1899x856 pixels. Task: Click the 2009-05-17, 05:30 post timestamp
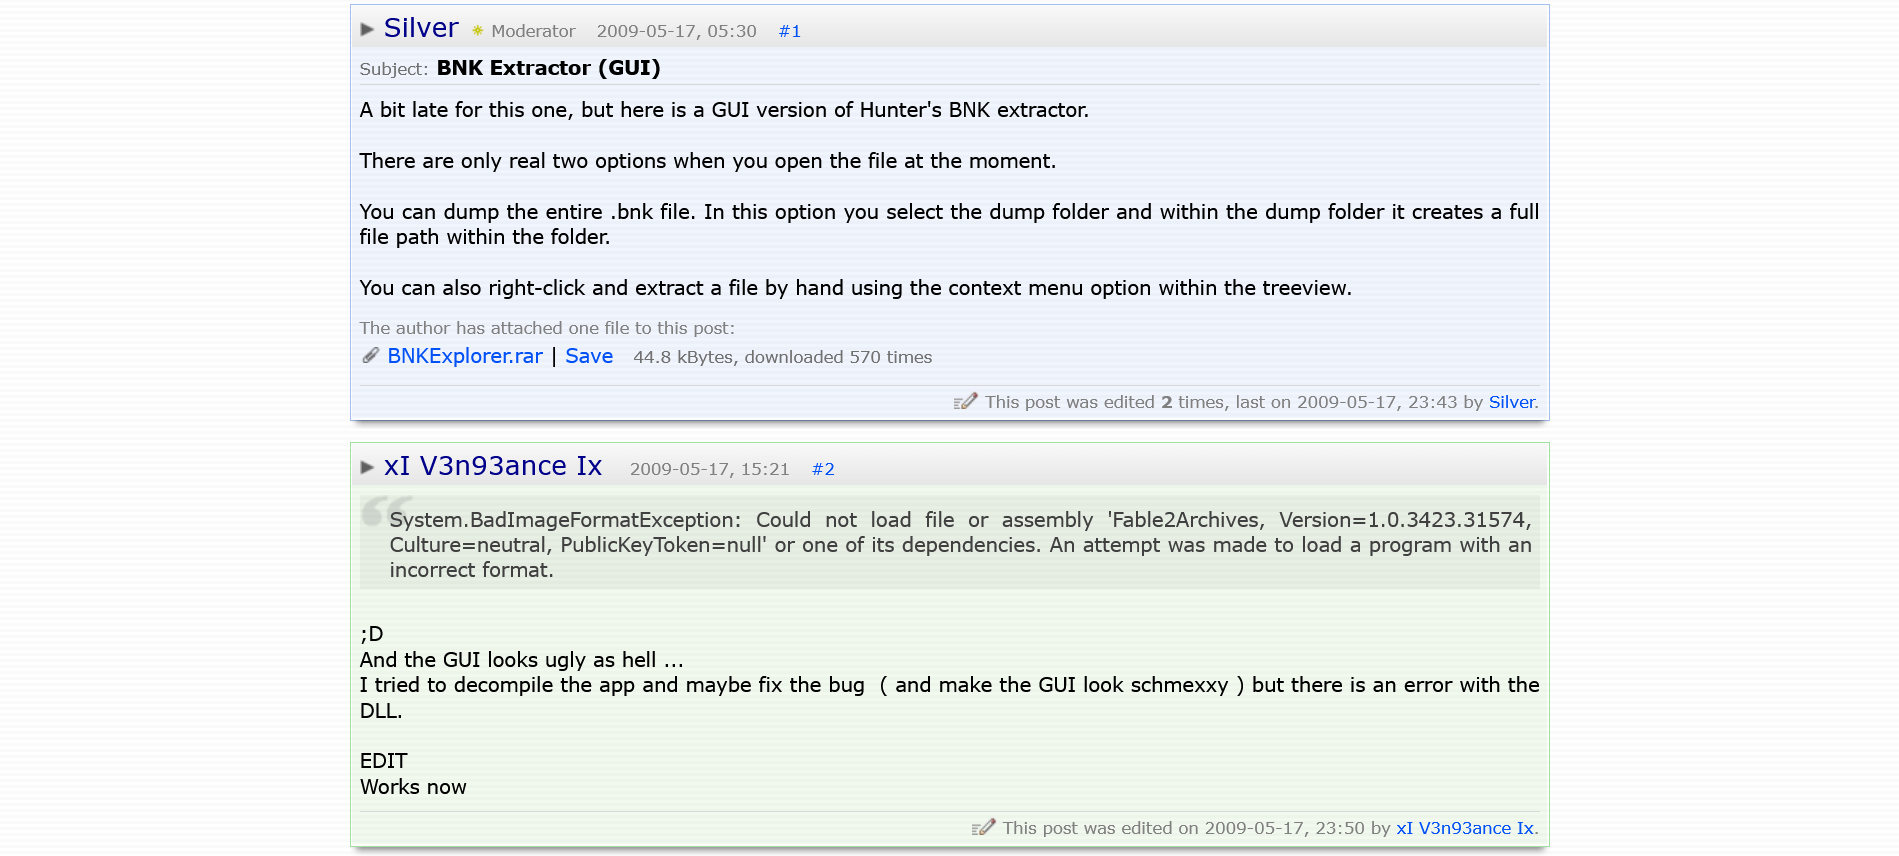tap(676, 31)
